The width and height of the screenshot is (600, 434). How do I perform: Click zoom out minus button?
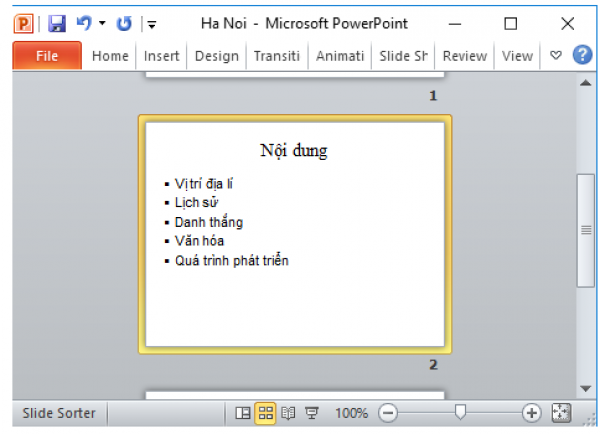click(x=389, y=413)
